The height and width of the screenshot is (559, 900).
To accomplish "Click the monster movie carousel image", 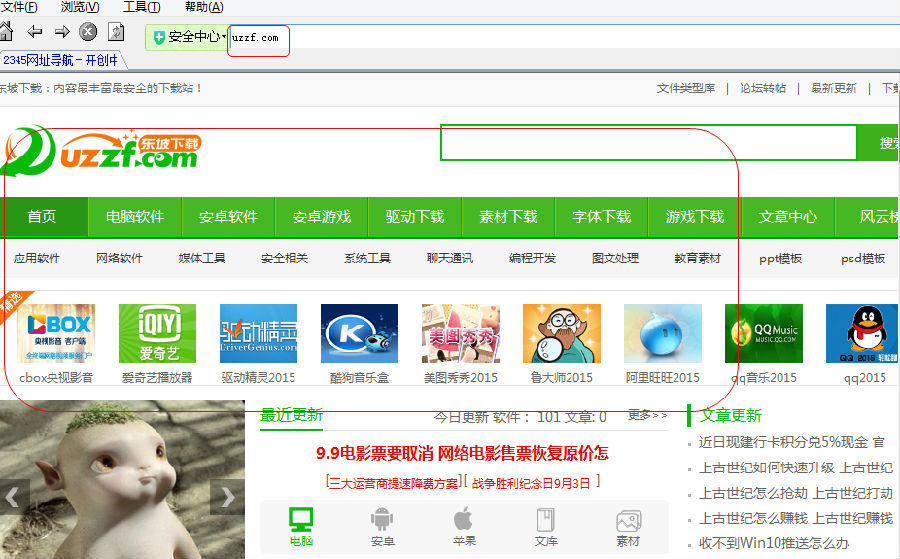I will 122,480.
